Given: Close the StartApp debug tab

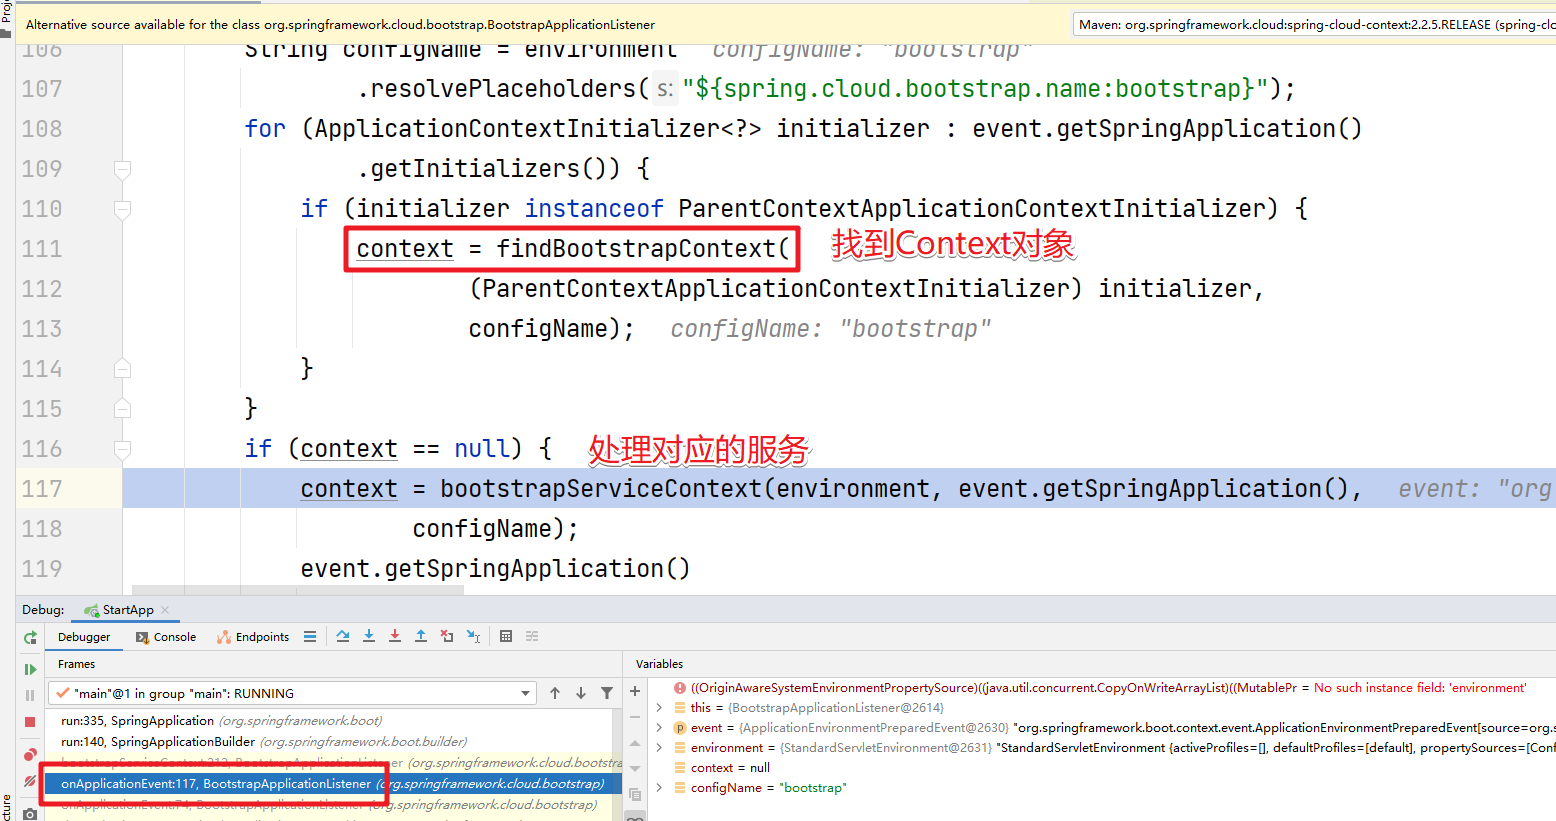Looking at the screenshot, I should point(166,610).
